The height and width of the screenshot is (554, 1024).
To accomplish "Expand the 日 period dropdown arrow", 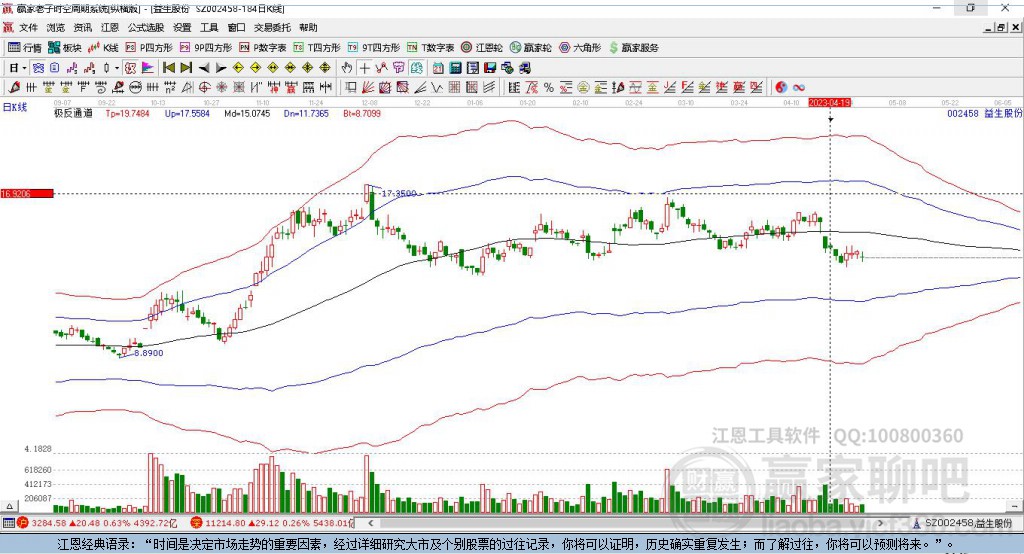I will (x=25, y=68).
